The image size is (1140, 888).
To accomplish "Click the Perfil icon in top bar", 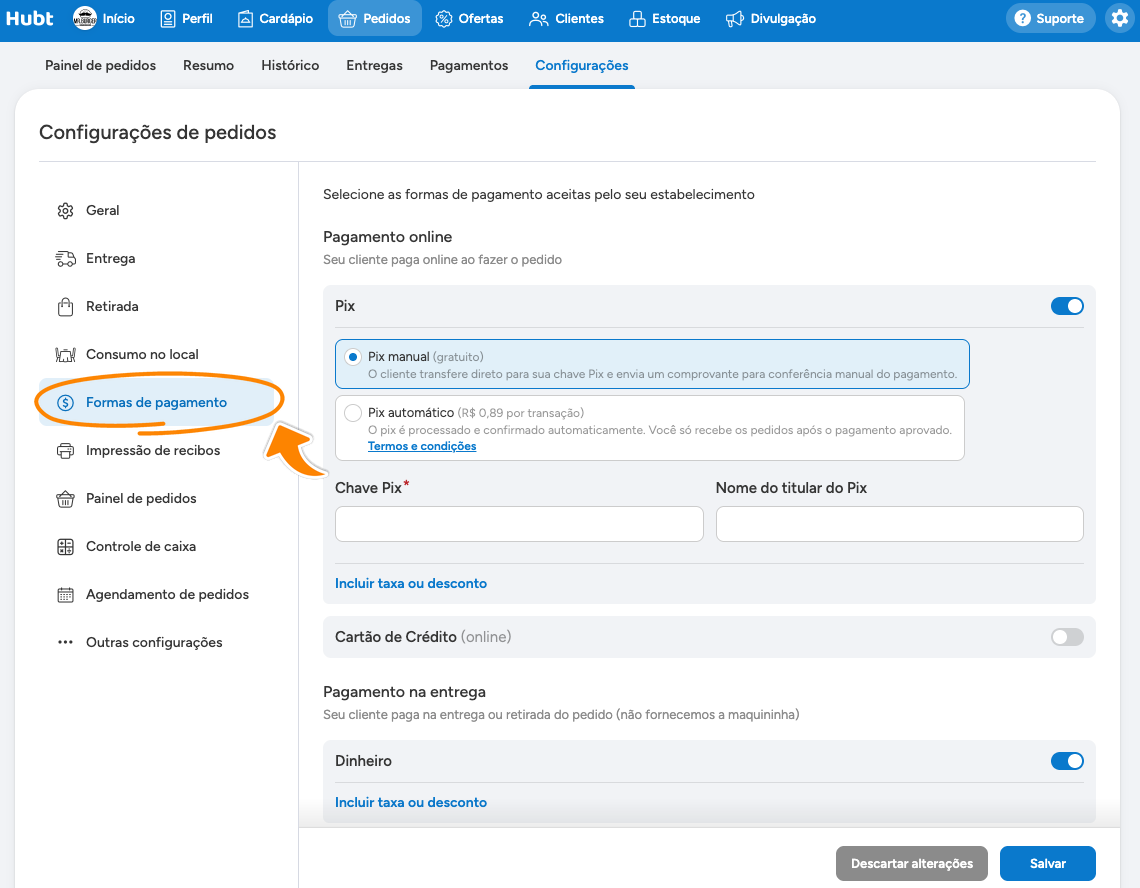I will coord(167,19).
